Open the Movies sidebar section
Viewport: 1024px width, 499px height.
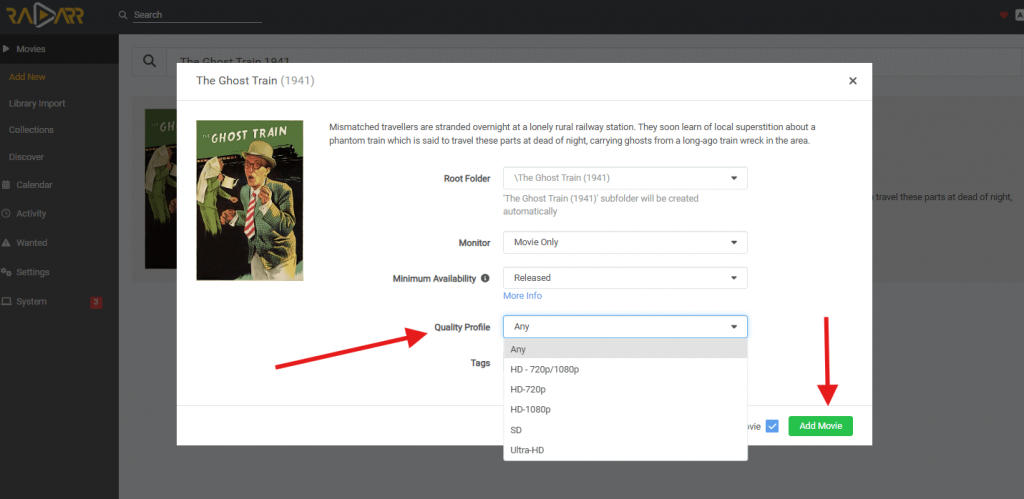tap(59, 49)
